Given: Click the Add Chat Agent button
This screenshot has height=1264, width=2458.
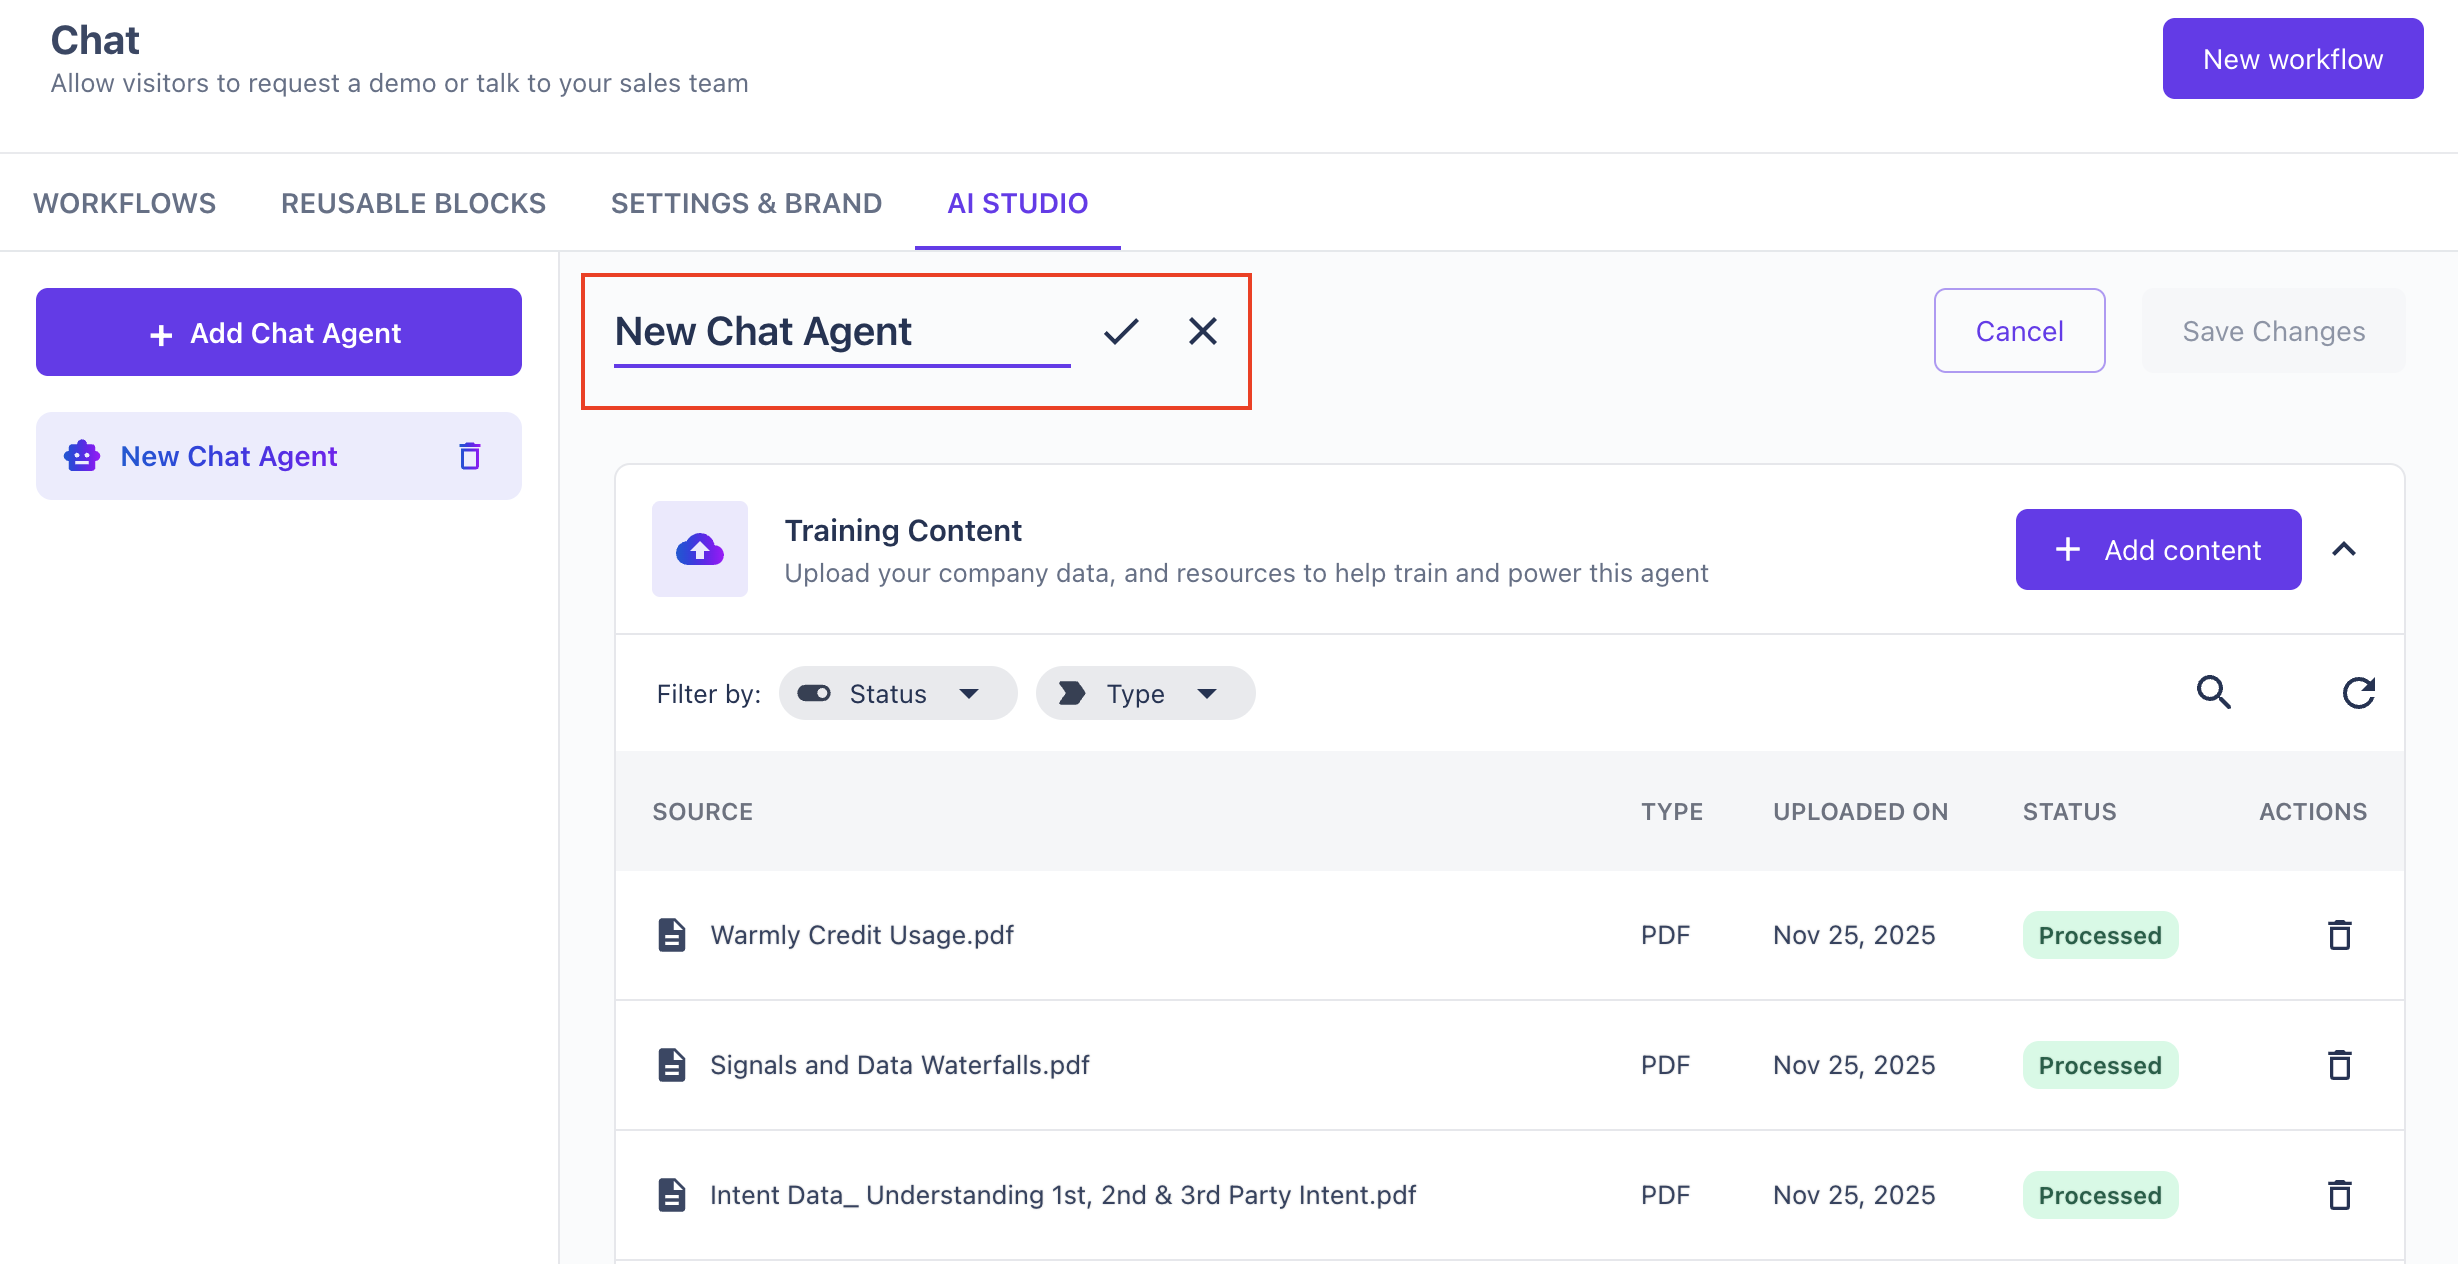Looking at the screenshot, I should click(x=278, y=332).
